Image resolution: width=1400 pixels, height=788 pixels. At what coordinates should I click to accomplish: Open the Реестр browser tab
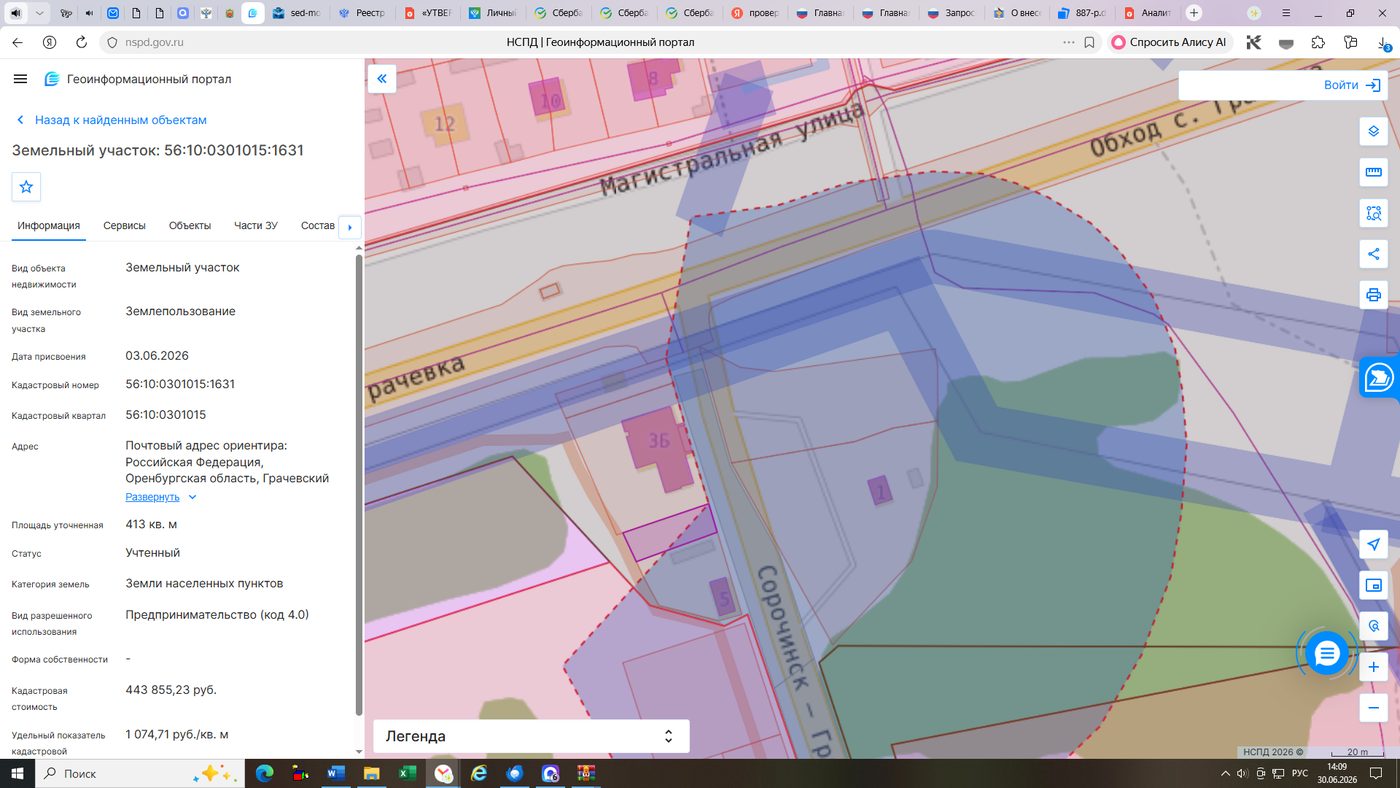click(362, 13)
